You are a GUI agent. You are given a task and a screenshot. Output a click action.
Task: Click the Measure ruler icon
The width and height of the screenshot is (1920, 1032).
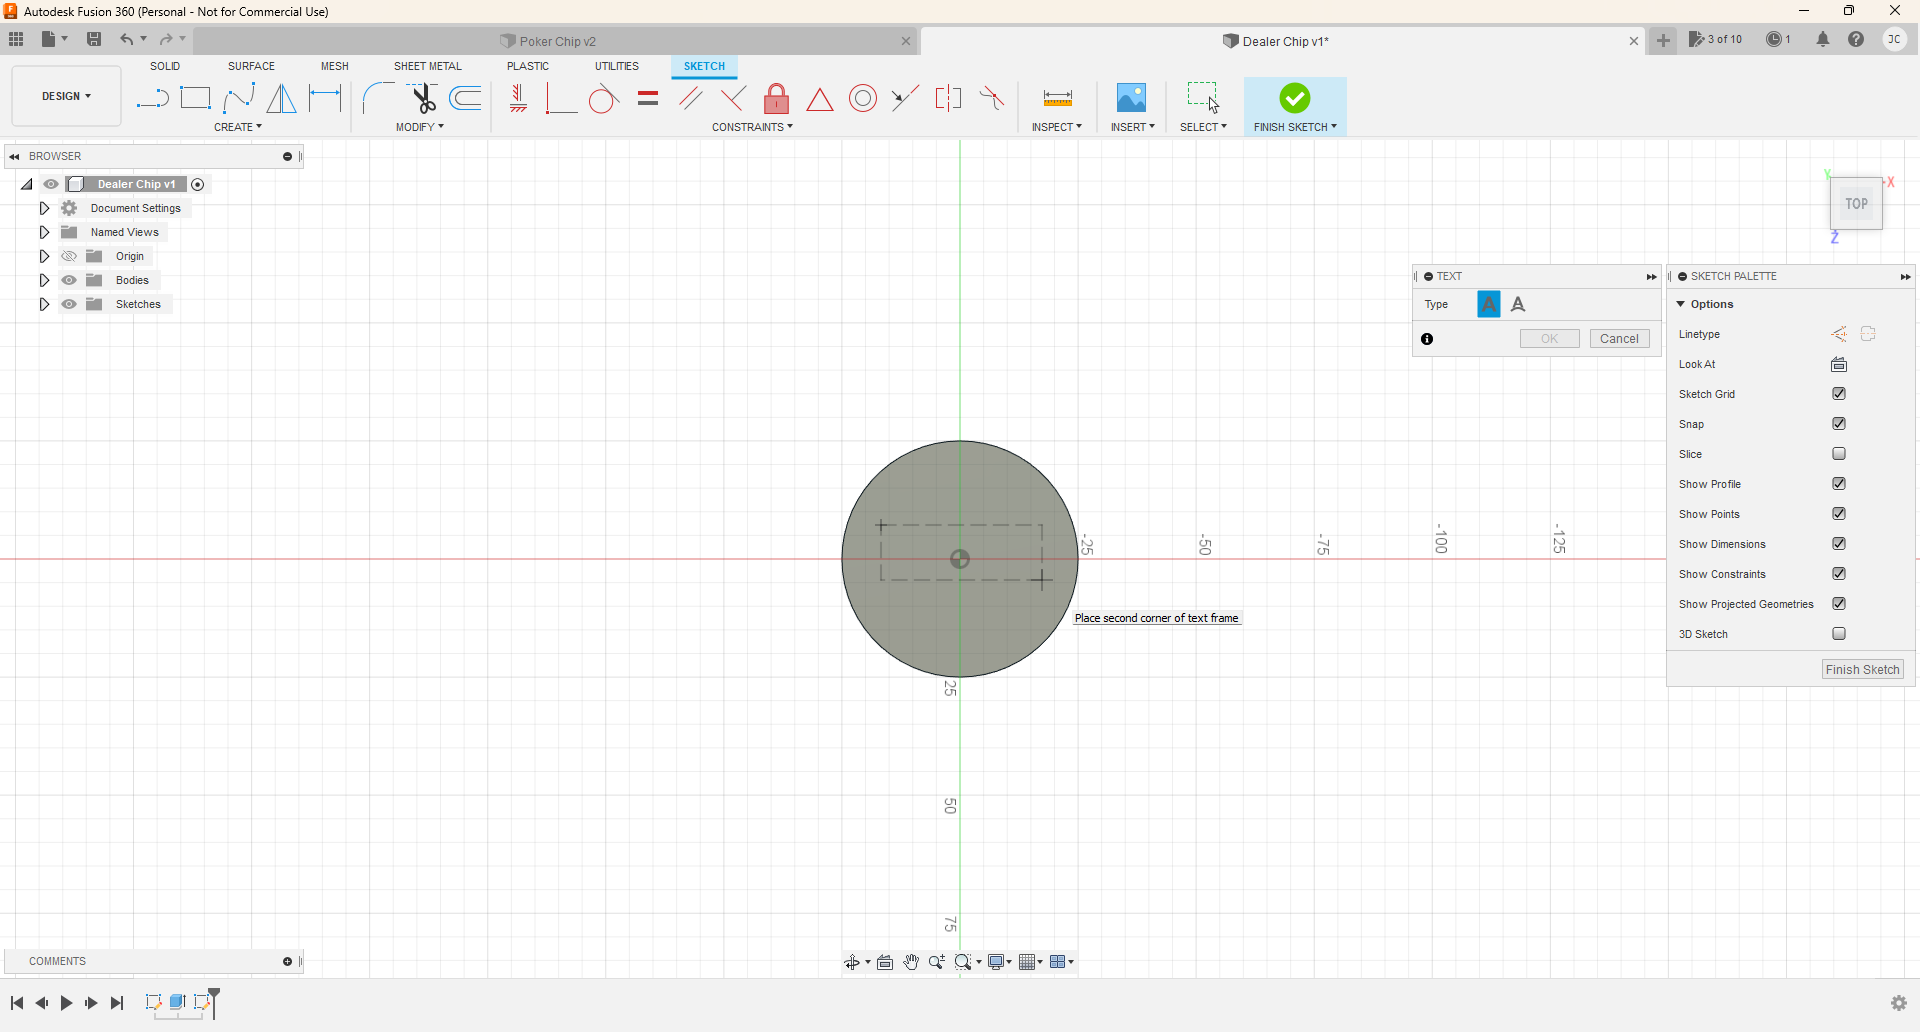(x=1057, y=98)
